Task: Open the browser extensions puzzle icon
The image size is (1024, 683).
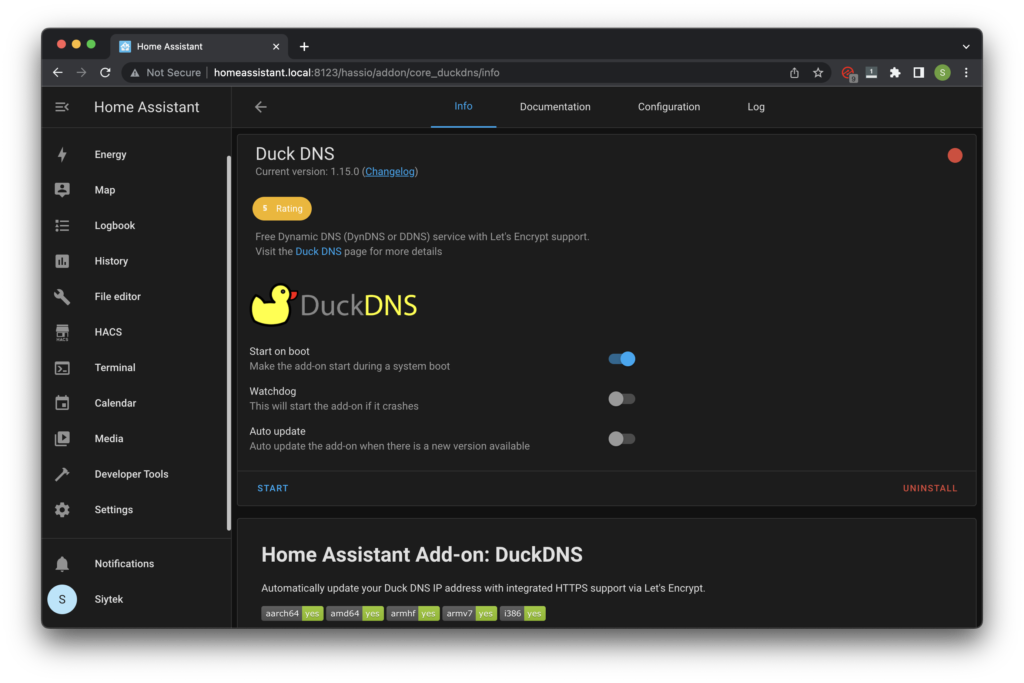Action: pos(895,72)
